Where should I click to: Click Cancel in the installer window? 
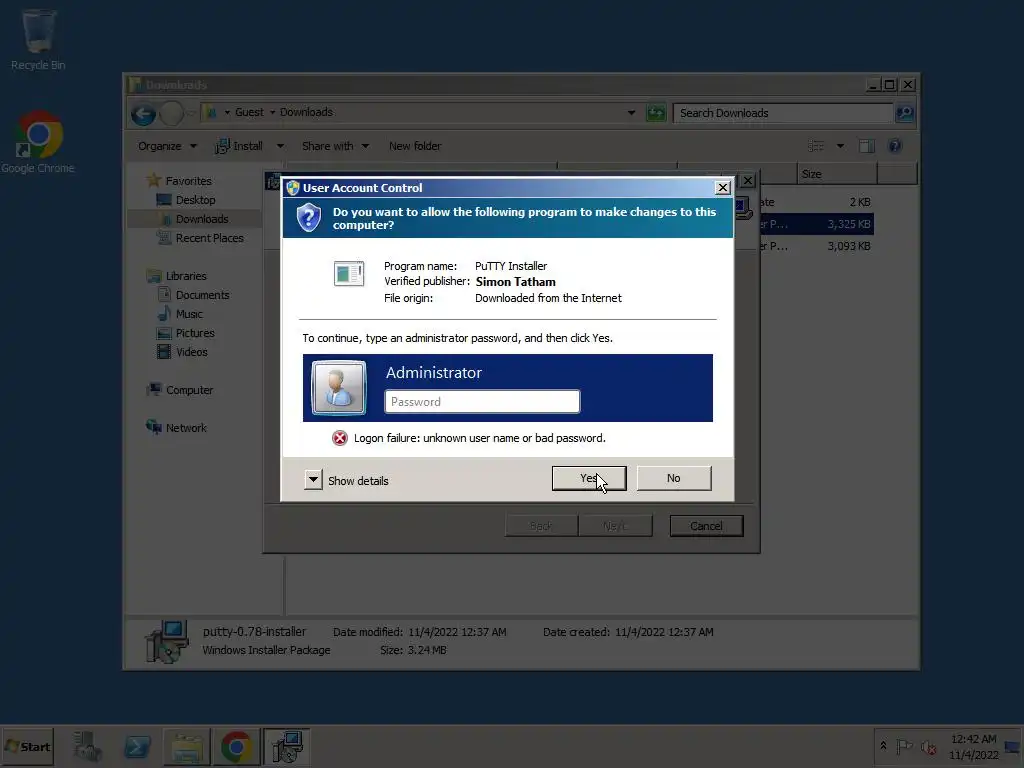coord(707,526)
